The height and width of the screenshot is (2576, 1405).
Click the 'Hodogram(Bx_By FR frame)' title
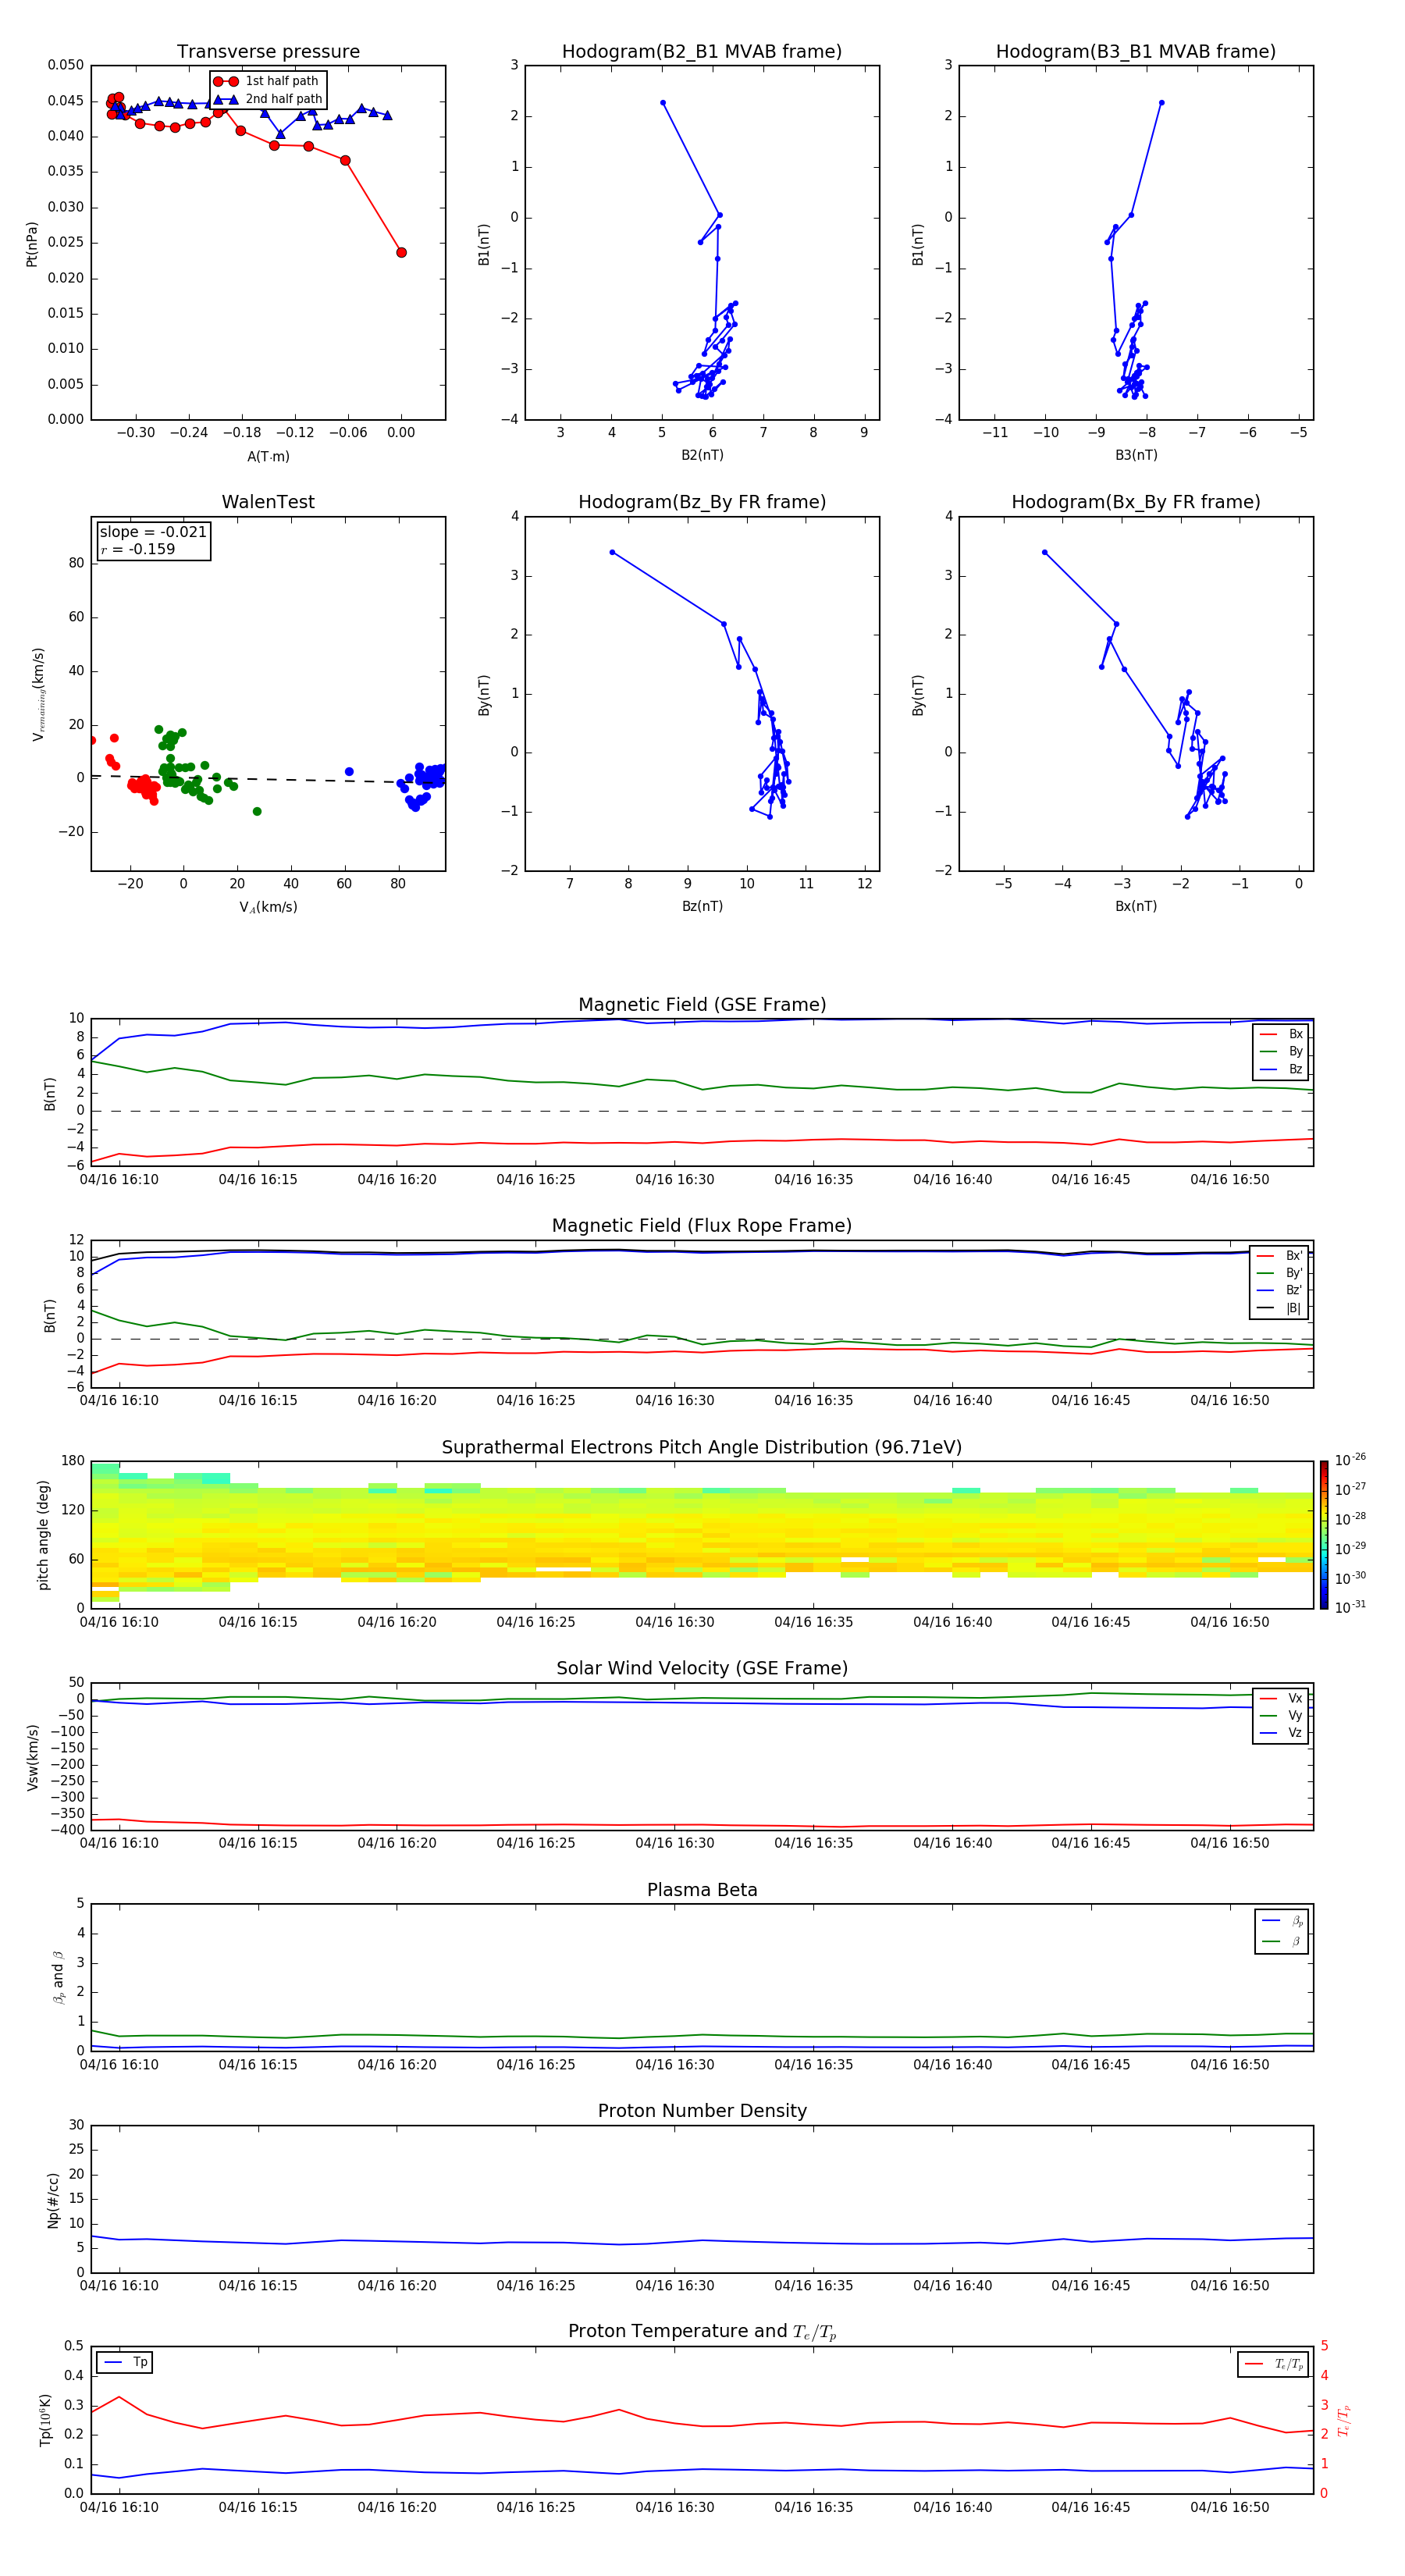click(1136, 502)
